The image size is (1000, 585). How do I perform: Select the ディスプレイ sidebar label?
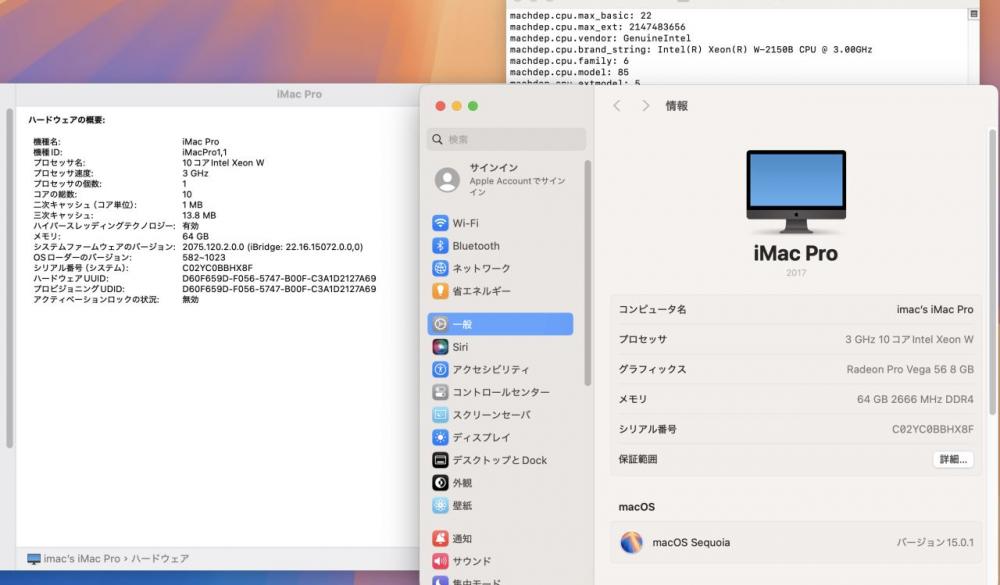tap(482, 438)
